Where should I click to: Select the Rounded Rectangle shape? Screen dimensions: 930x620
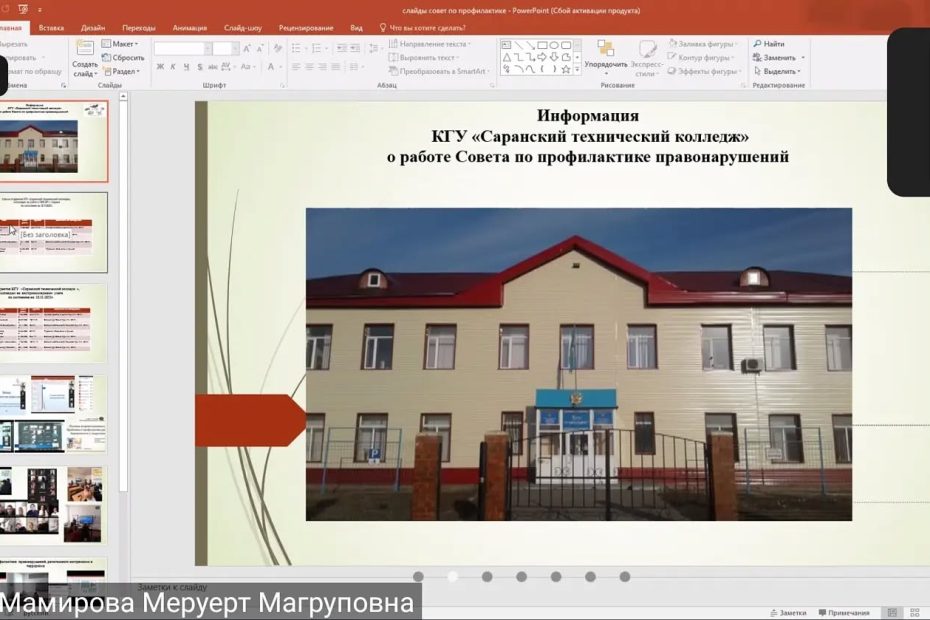pos(566,45)
